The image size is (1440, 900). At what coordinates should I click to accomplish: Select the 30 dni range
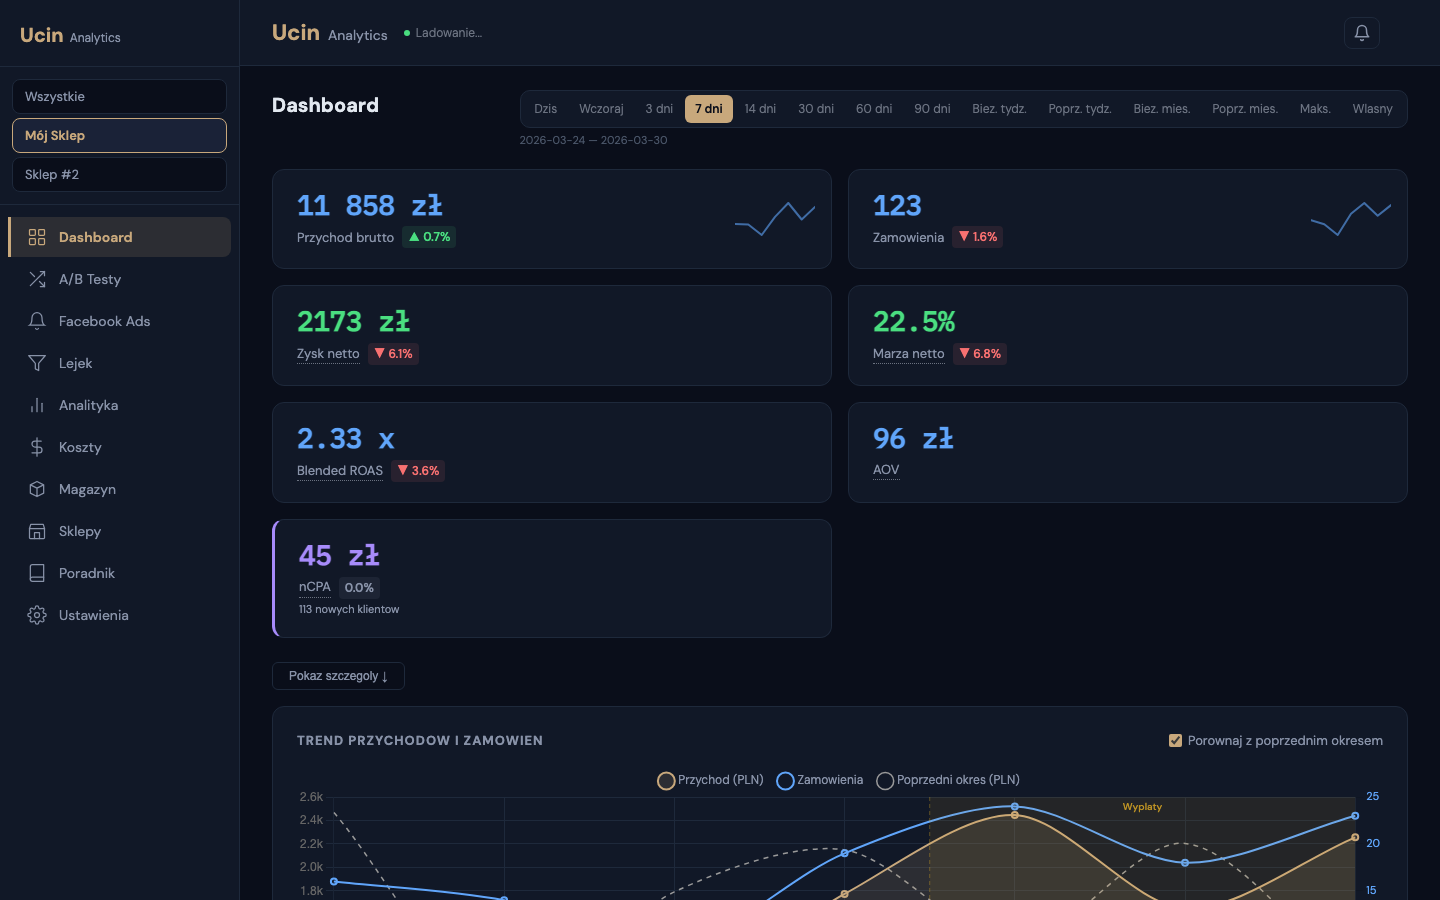816,109
